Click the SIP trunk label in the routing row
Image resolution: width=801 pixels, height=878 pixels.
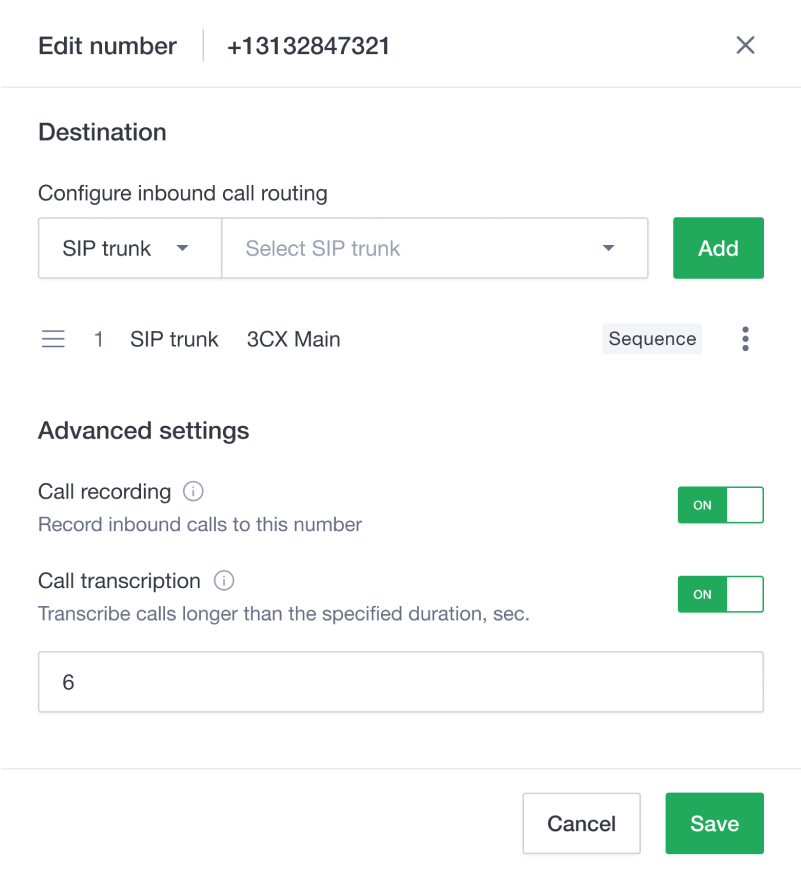click(x=174, y=339)
